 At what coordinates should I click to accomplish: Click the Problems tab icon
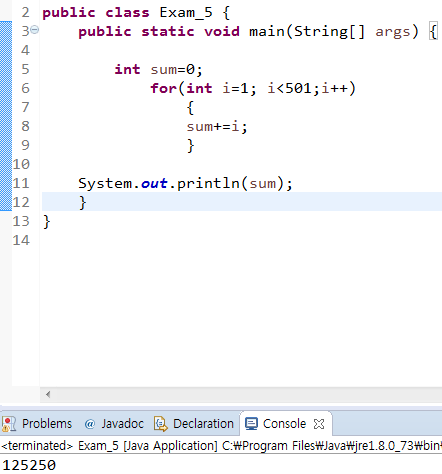pyautogui.click(x=9, y=424)
